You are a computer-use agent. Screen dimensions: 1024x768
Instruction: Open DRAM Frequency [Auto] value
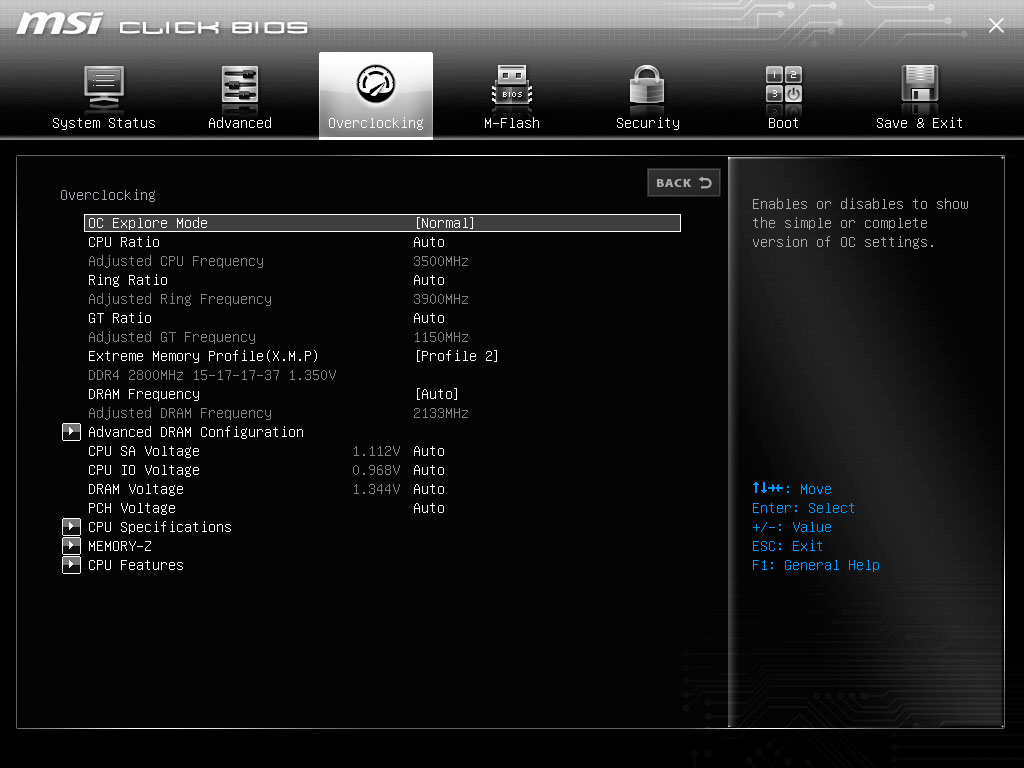pos(437,394)
